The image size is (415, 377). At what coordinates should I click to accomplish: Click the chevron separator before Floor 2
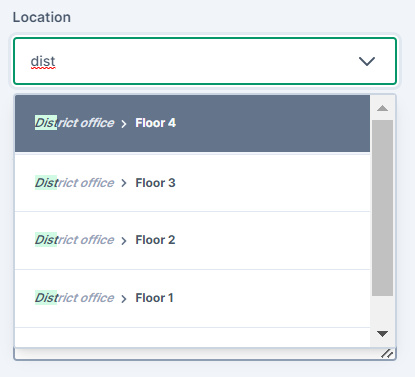[124, 241]
